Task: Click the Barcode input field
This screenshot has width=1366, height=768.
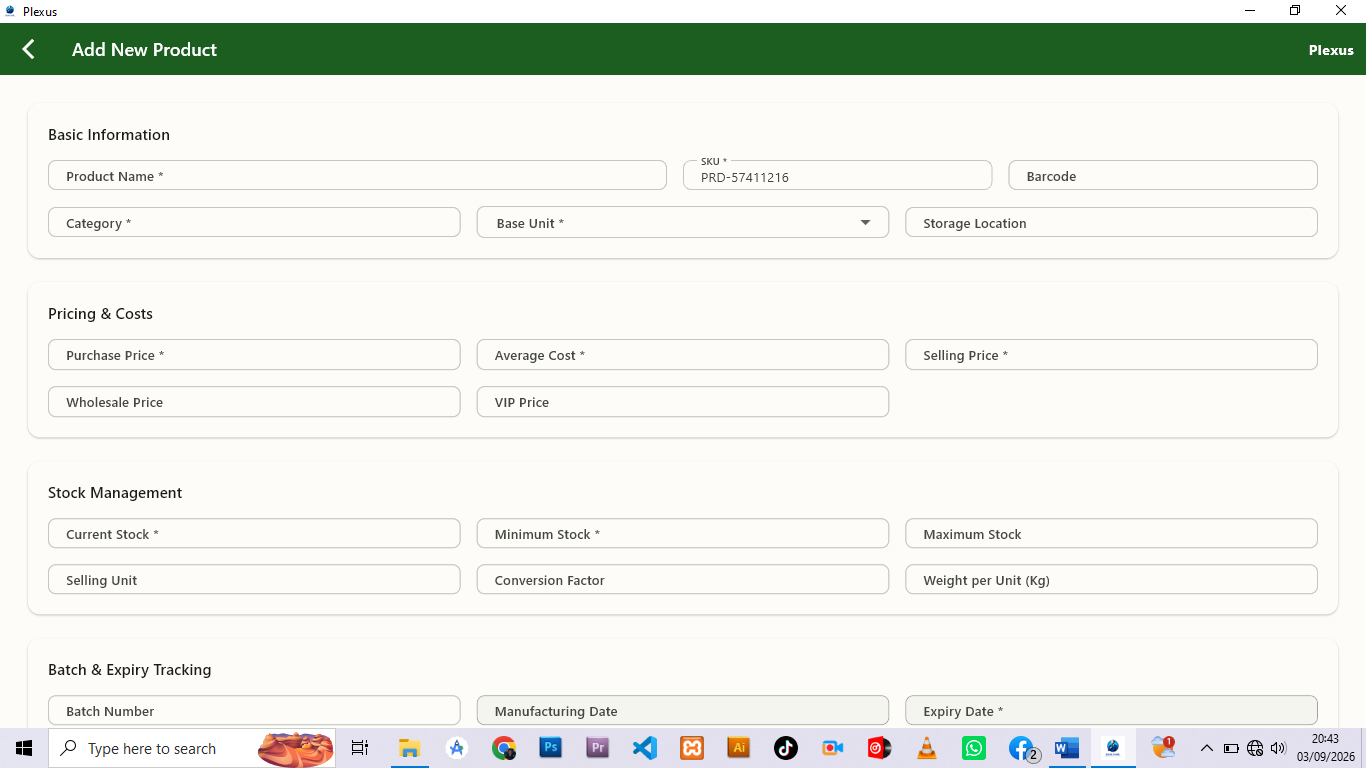Action: click(x=1163, y=175)
